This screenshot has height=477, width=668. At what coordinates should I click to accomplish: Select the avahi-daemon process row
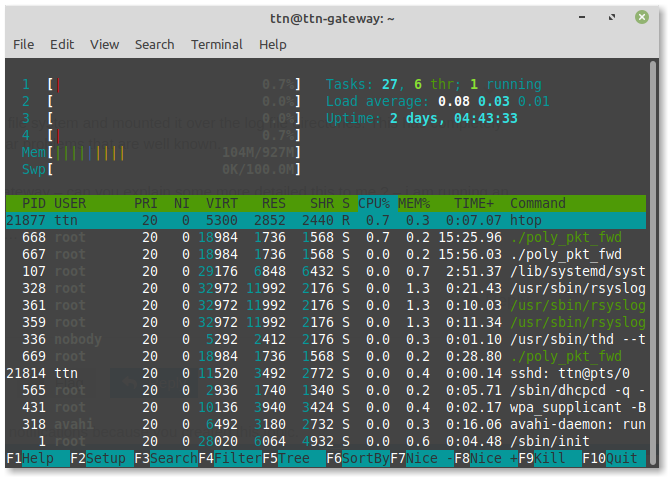(x=326, y=425)
